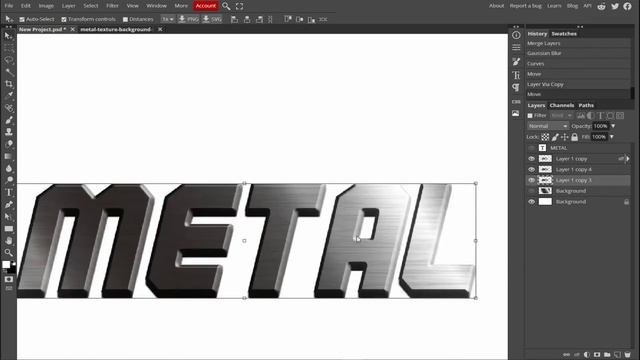Switch to the Channels tab
This screenshot has height=360, width=640.
point(562,105)
